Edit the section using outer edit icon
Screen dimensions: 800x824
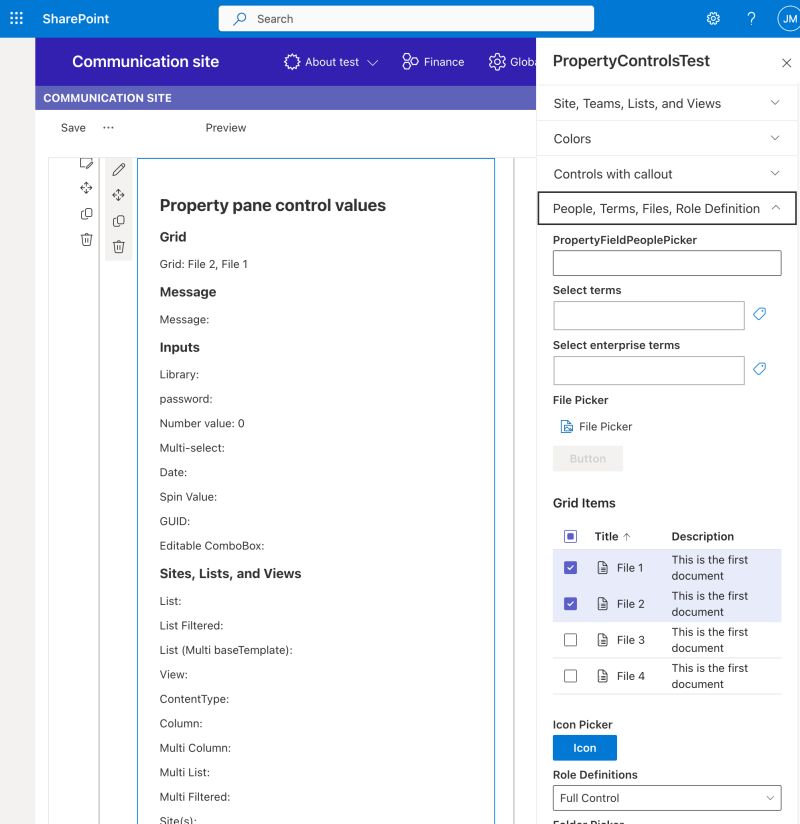click(x=86, y=162)
